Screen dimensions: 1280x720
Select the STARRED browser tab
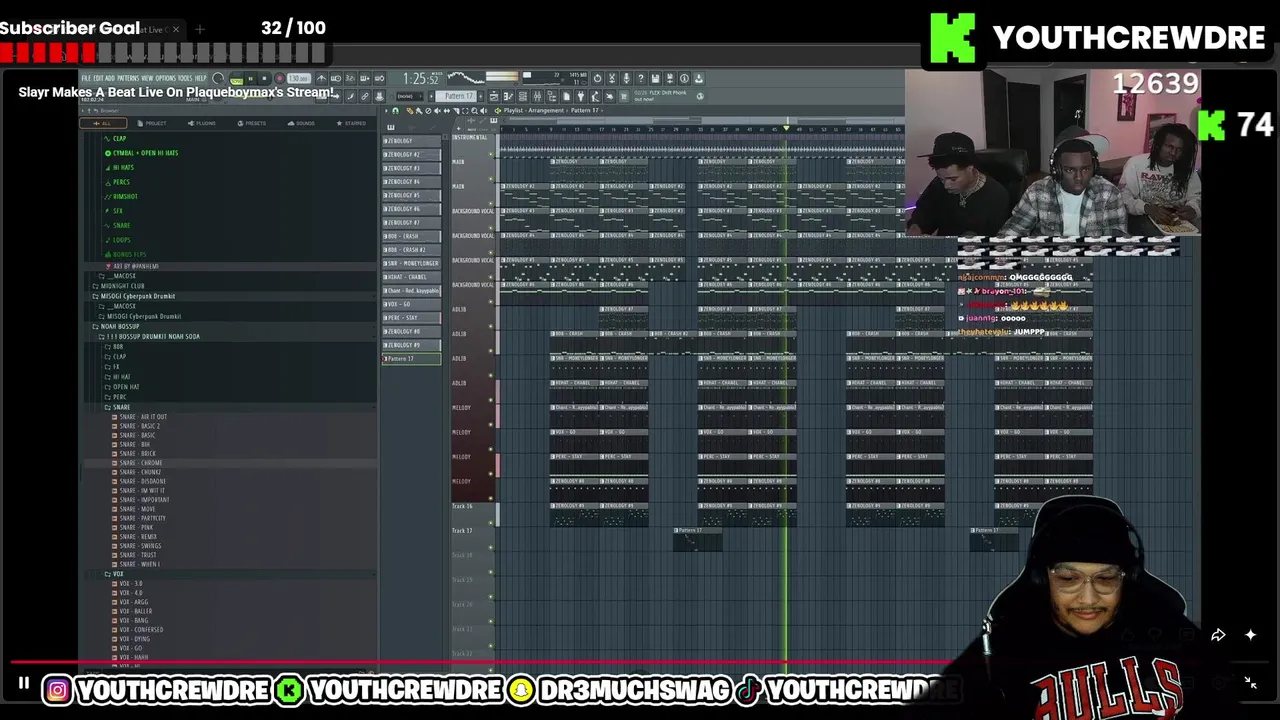coord(351,123)
